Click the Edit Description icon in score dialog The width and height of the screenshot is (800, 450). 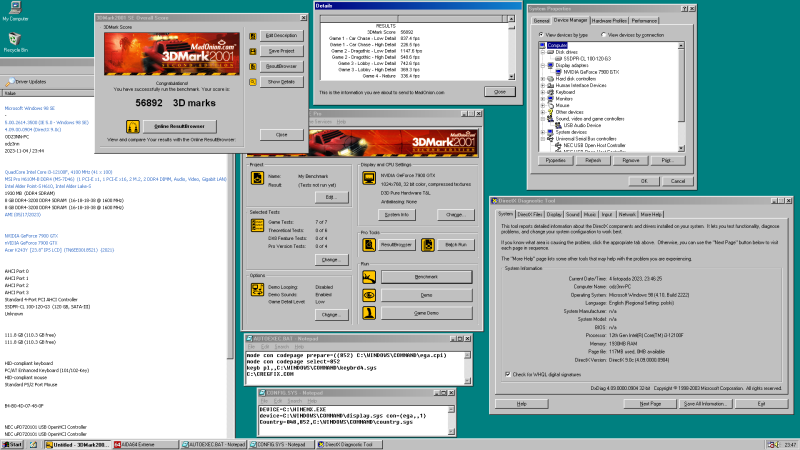tap(253, 36)
